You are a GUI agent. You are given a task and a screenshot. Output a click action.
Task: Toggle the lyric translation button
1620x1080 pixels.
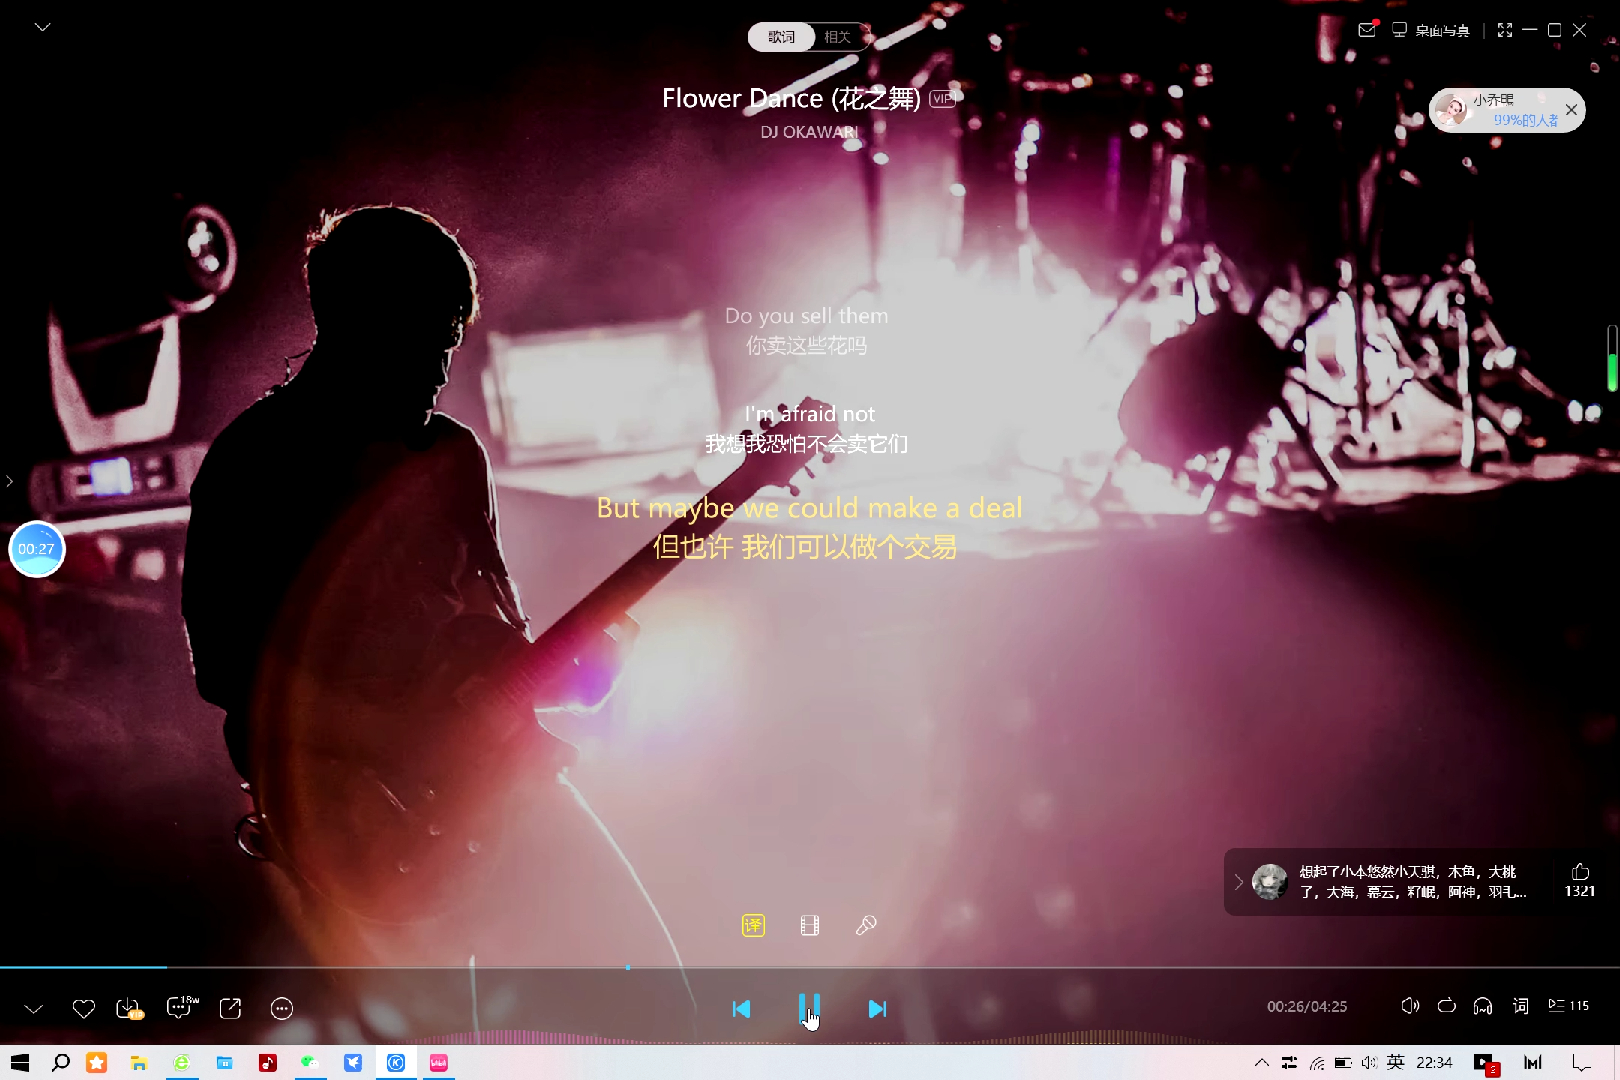[x=753, y=926]
